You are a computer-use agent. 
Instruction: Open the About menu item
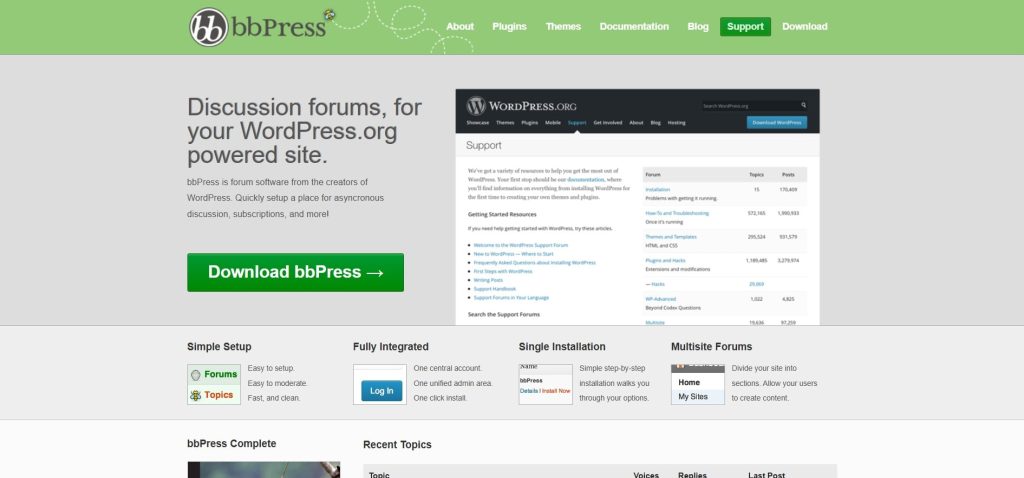click(460, 27)
